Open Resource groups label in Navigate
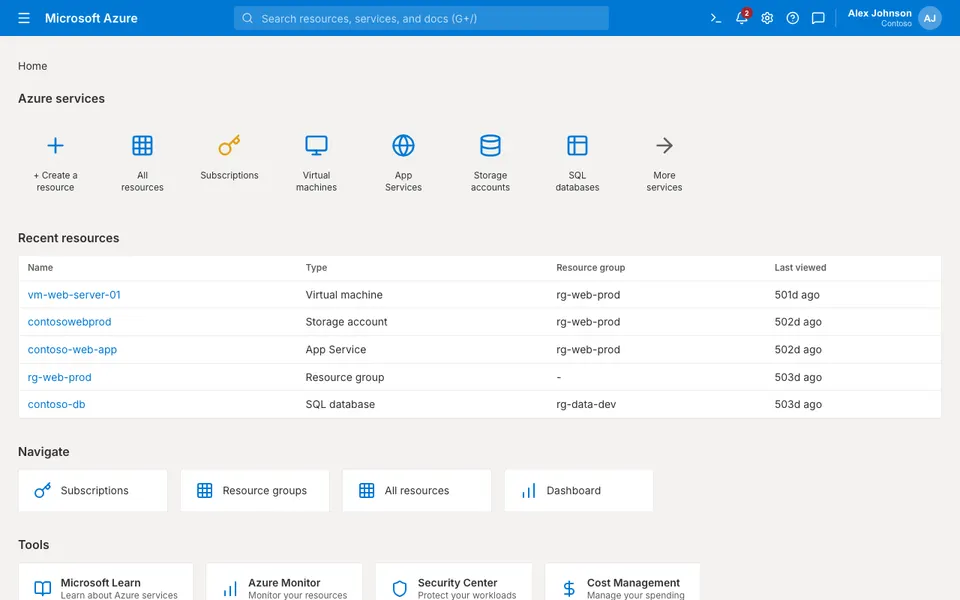 coord(264,490)
